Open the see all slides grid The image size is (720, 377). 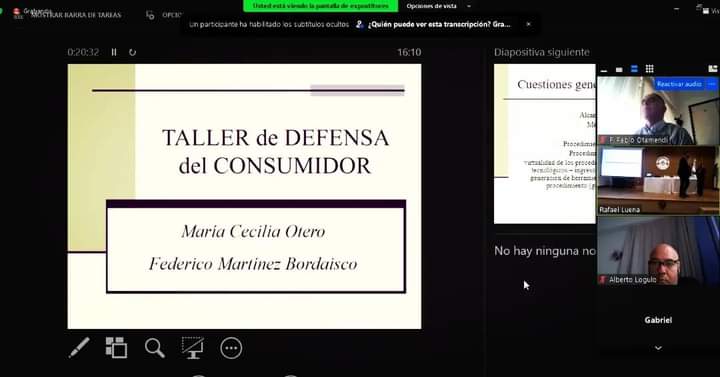coord(116,348)
